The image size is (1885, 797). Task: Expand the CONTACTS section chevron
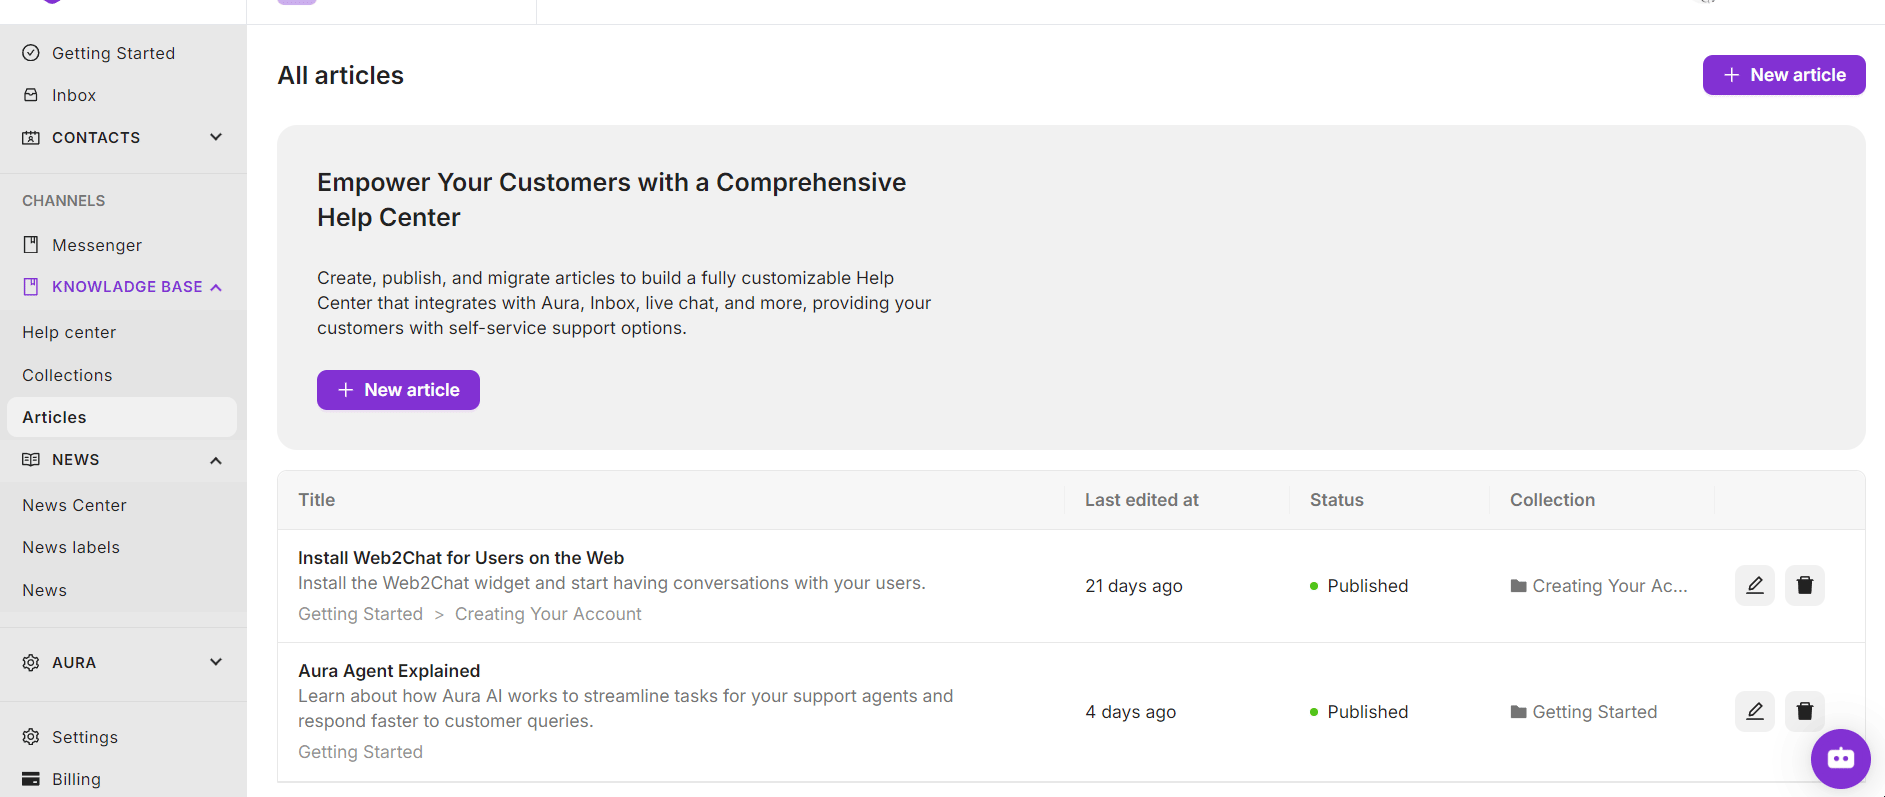216,137
